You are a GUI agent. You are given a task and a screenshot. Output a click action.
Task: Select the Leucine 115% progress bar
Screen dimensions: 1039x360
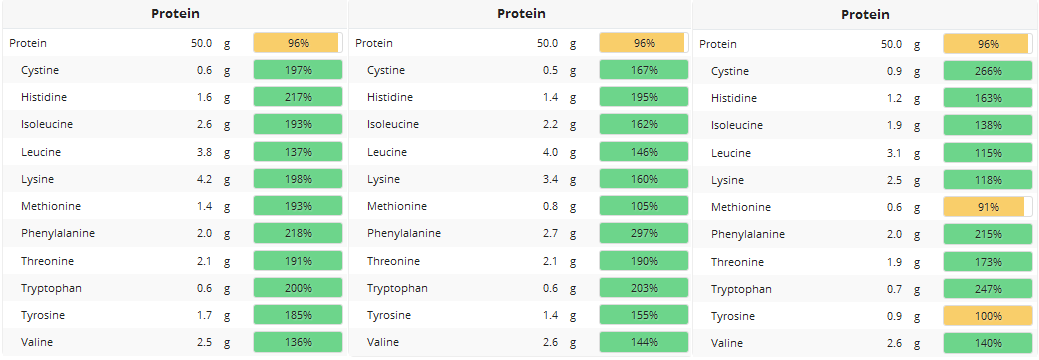coord(988,152)
